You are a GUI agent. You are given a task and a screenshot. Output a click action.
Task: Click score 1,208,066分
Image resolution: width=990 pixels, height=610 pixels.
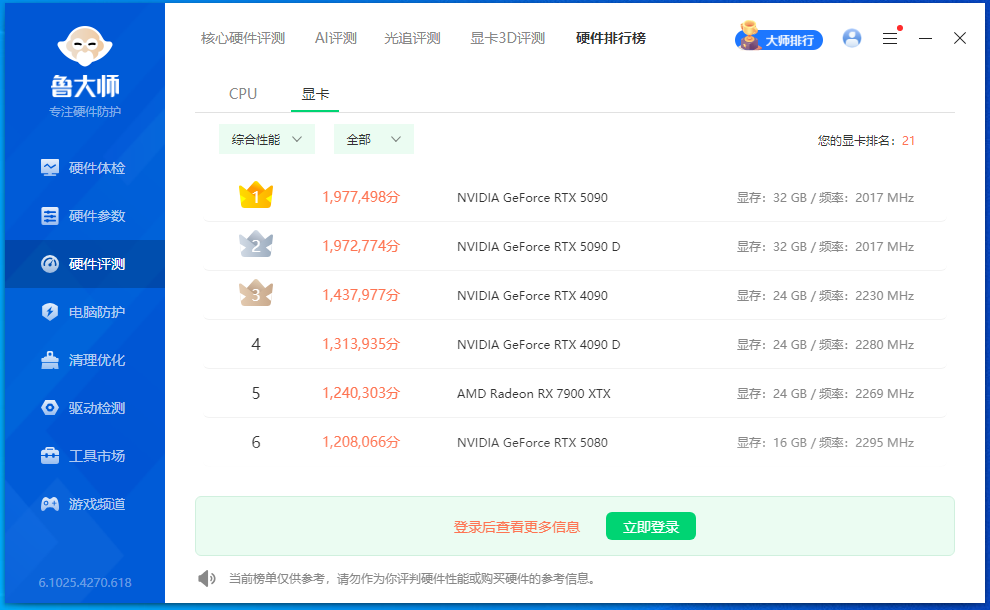pyautogui.click(x=361, y=442)
